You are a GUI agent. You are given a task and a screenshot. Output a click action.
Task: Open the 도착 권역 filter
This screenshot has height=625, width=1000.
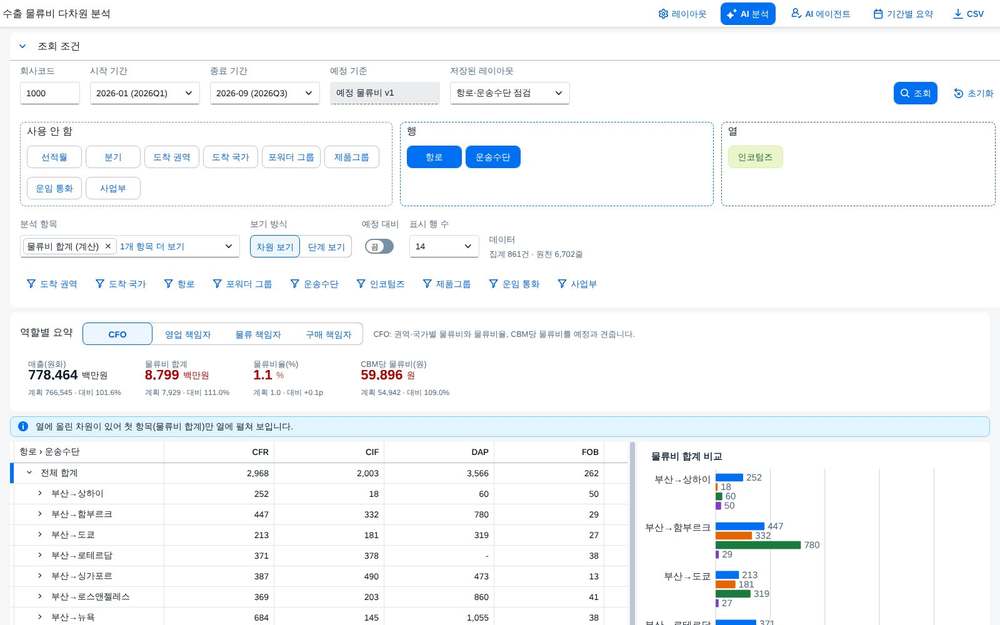pos(52,284)
